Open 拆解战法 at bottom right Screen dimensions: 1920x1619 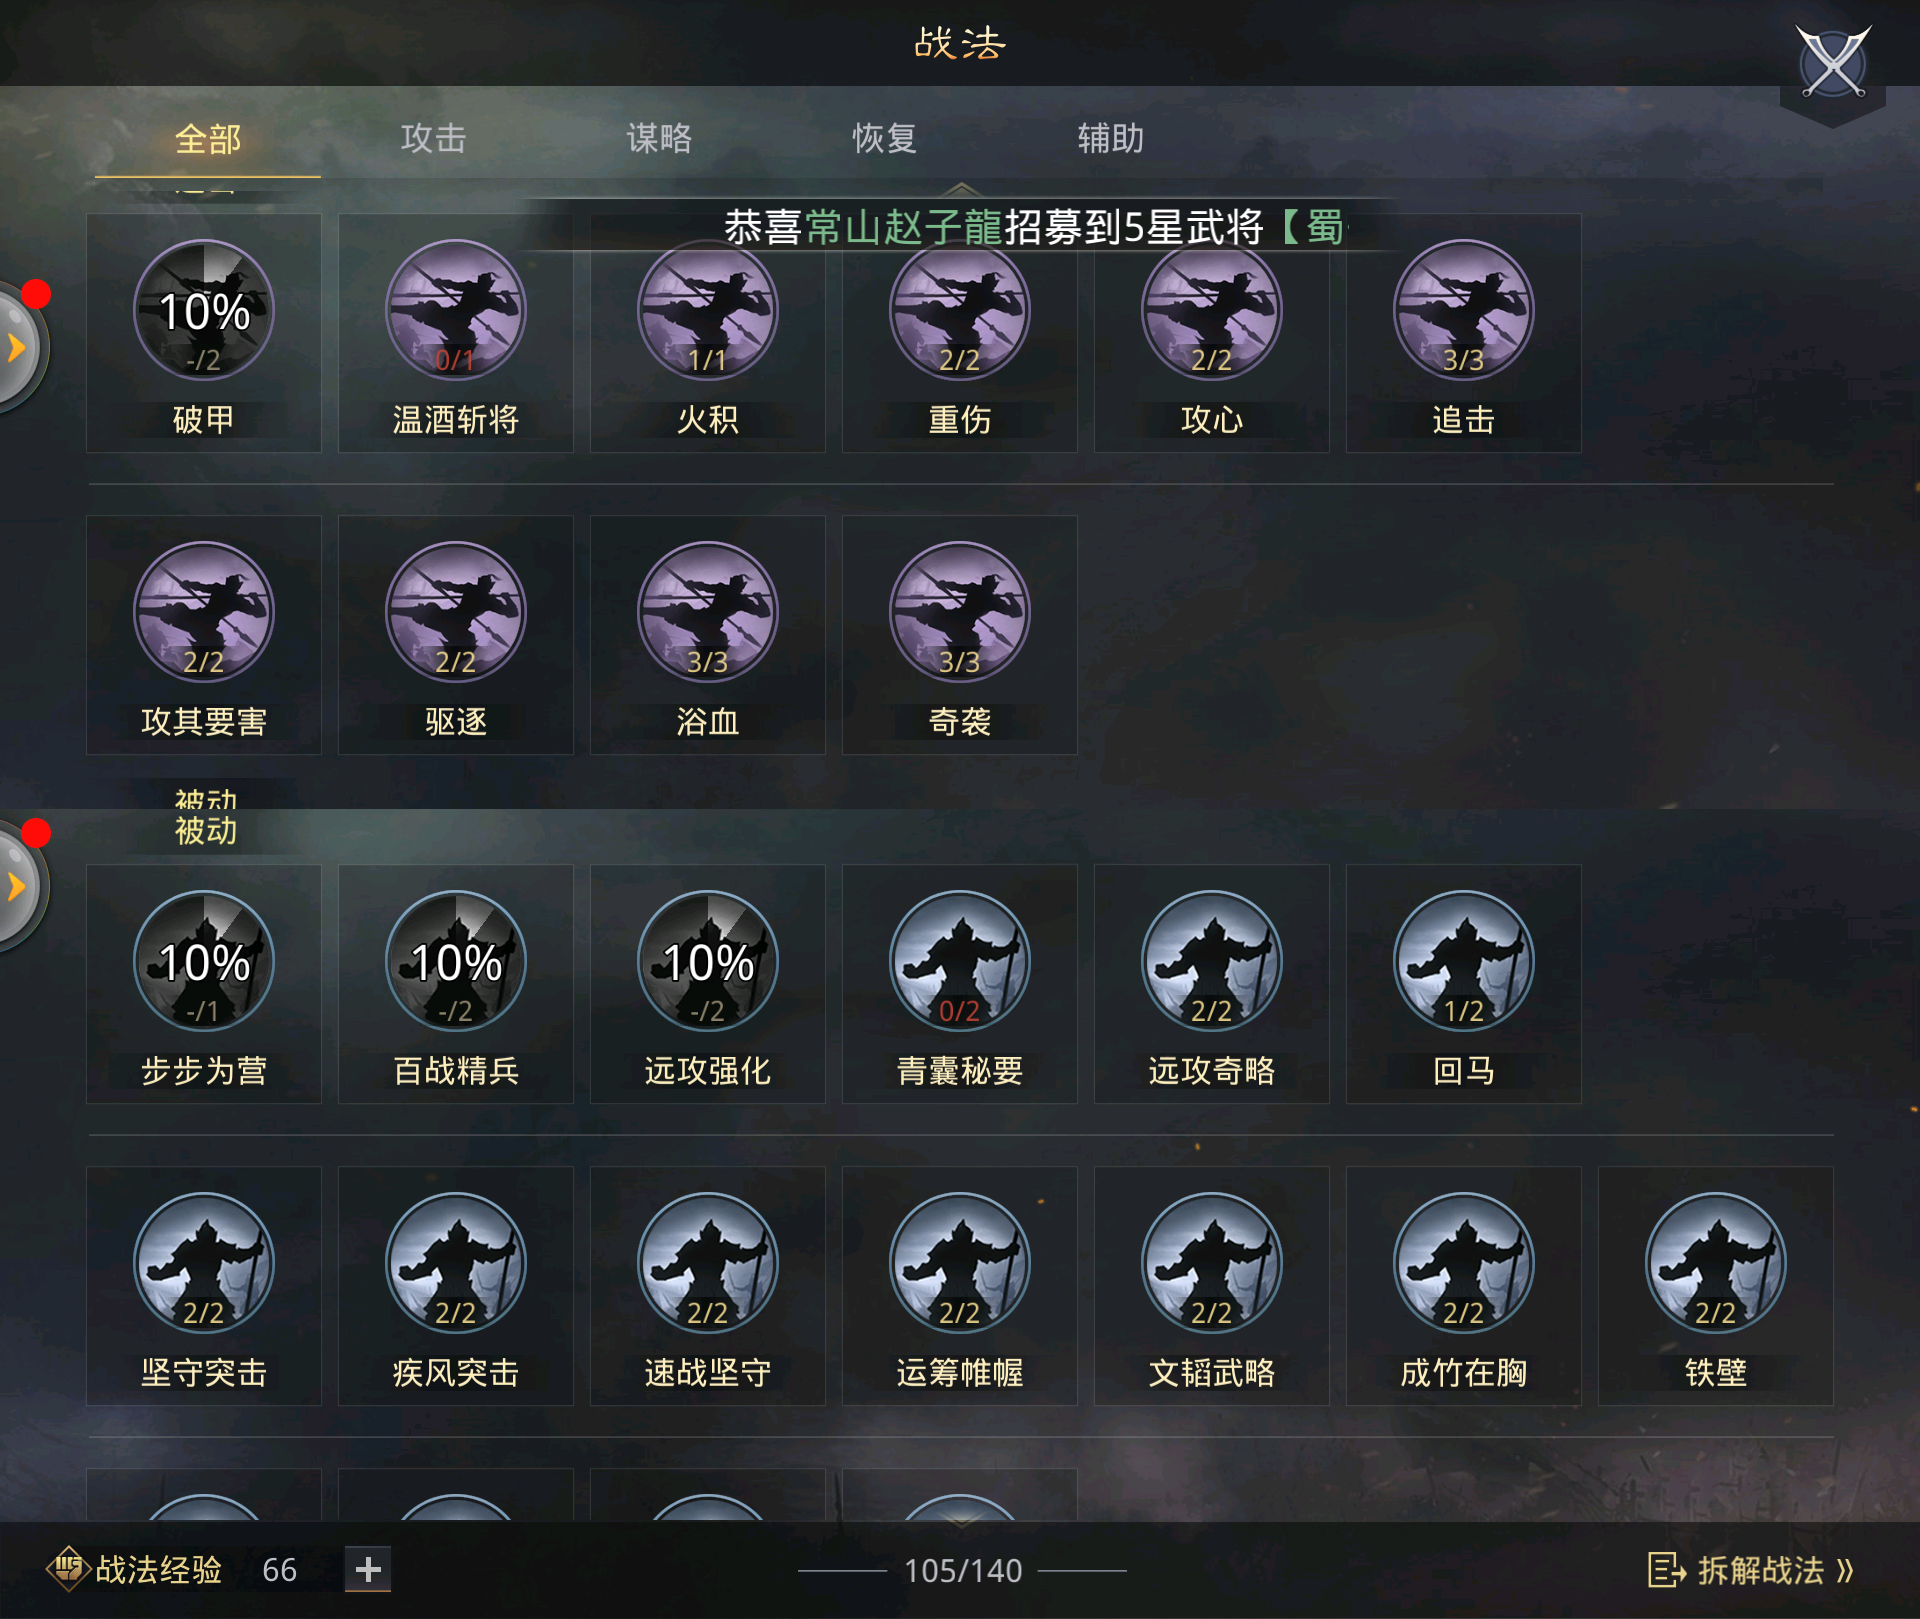click(x=1751, y=1570)
